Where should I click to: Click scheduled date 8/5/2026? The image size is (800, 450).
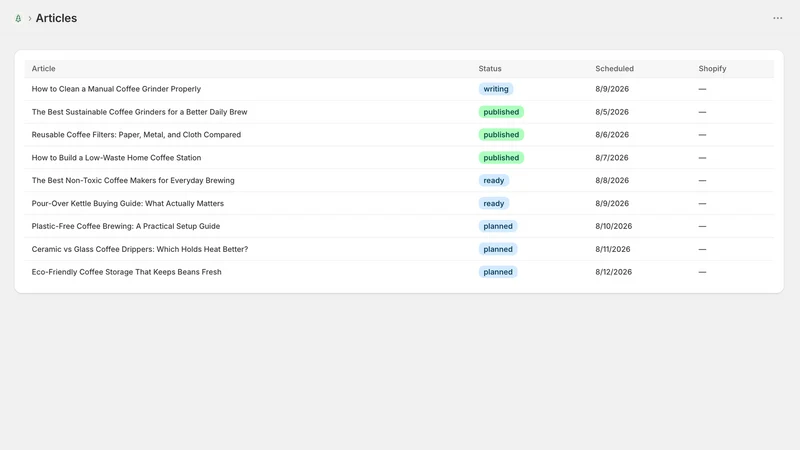612,112
